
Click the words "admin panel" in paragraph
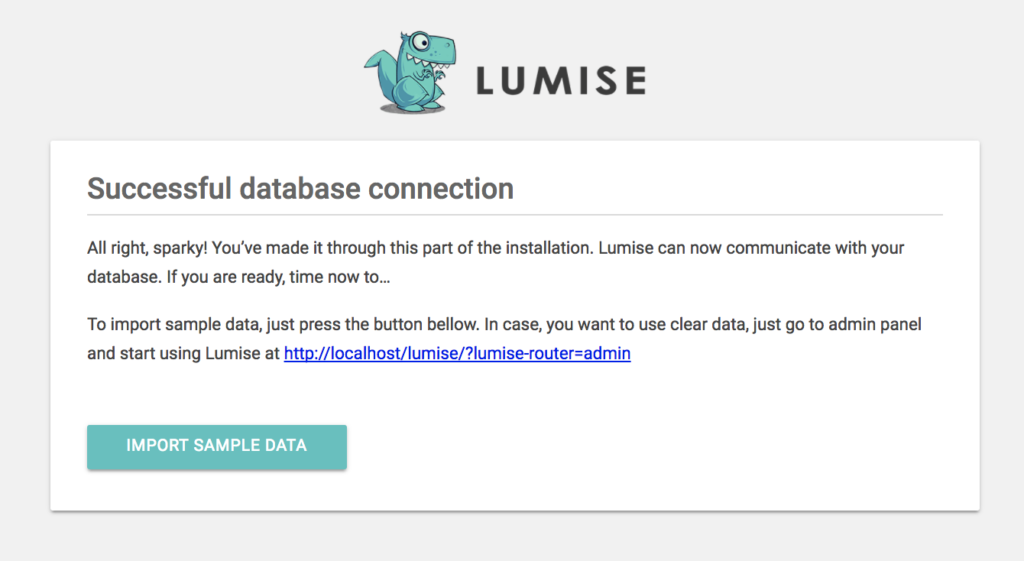pos(862,327)
